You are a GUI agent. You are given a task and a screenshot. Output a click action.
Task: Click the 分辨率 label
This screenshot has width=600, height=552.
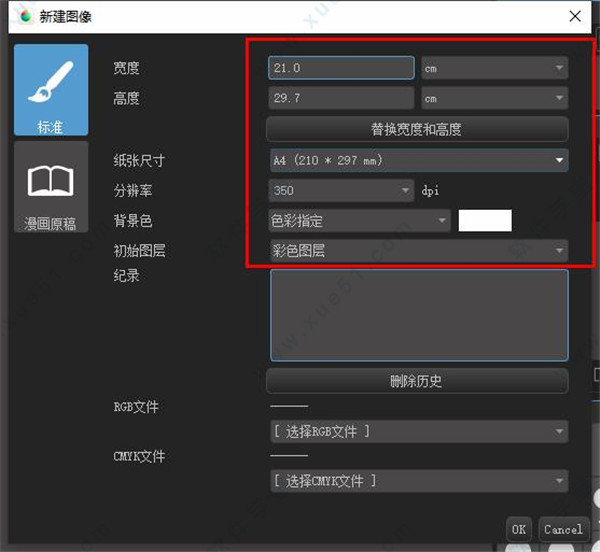point(133,190)
